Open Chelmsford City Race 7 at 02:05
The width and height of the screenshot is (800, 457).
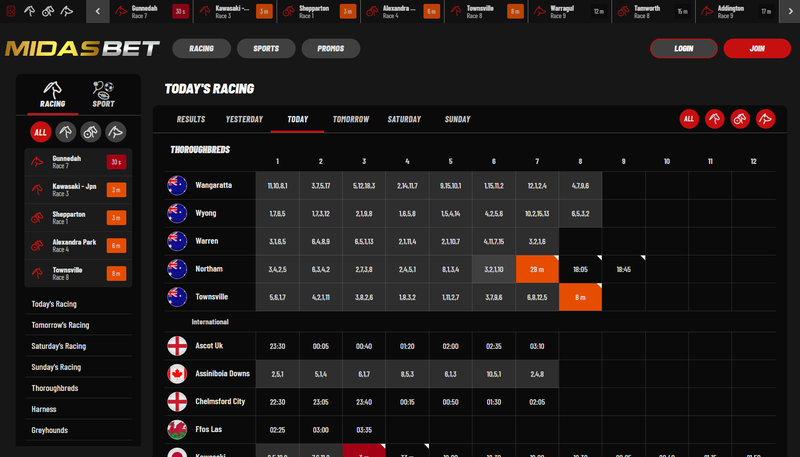537,402
